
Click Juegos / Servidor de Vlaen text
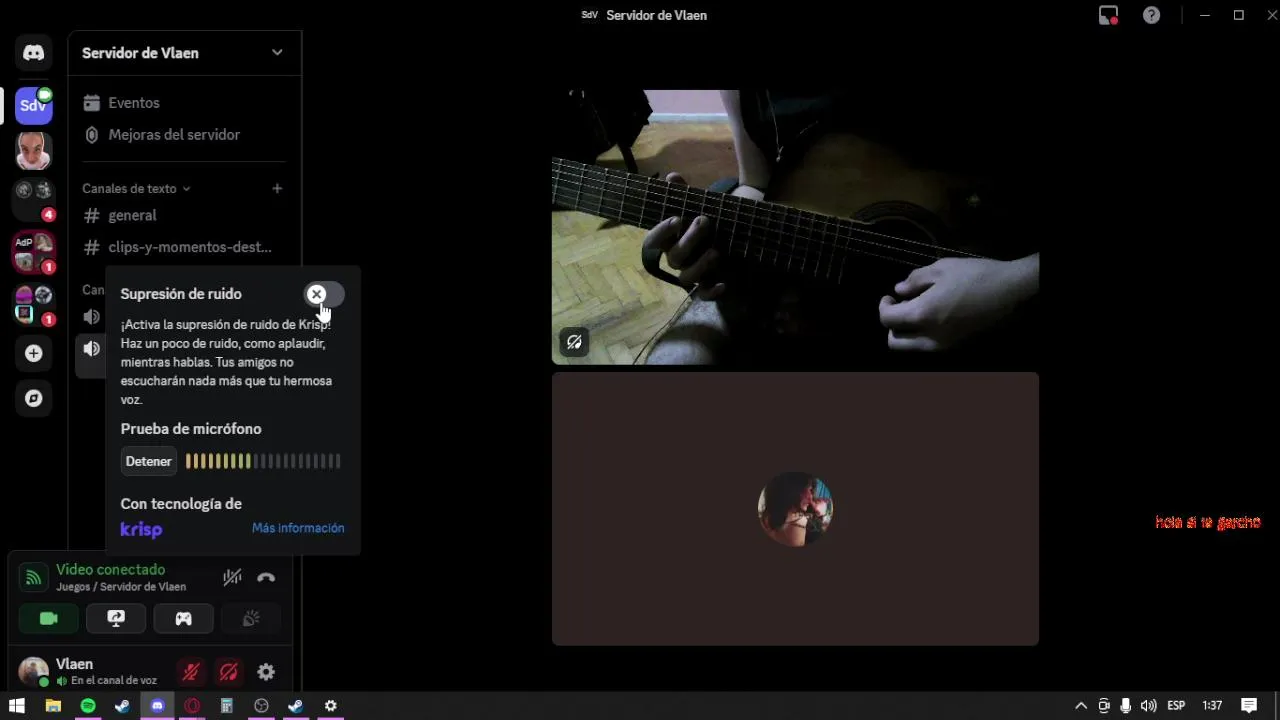coord(121,587)
